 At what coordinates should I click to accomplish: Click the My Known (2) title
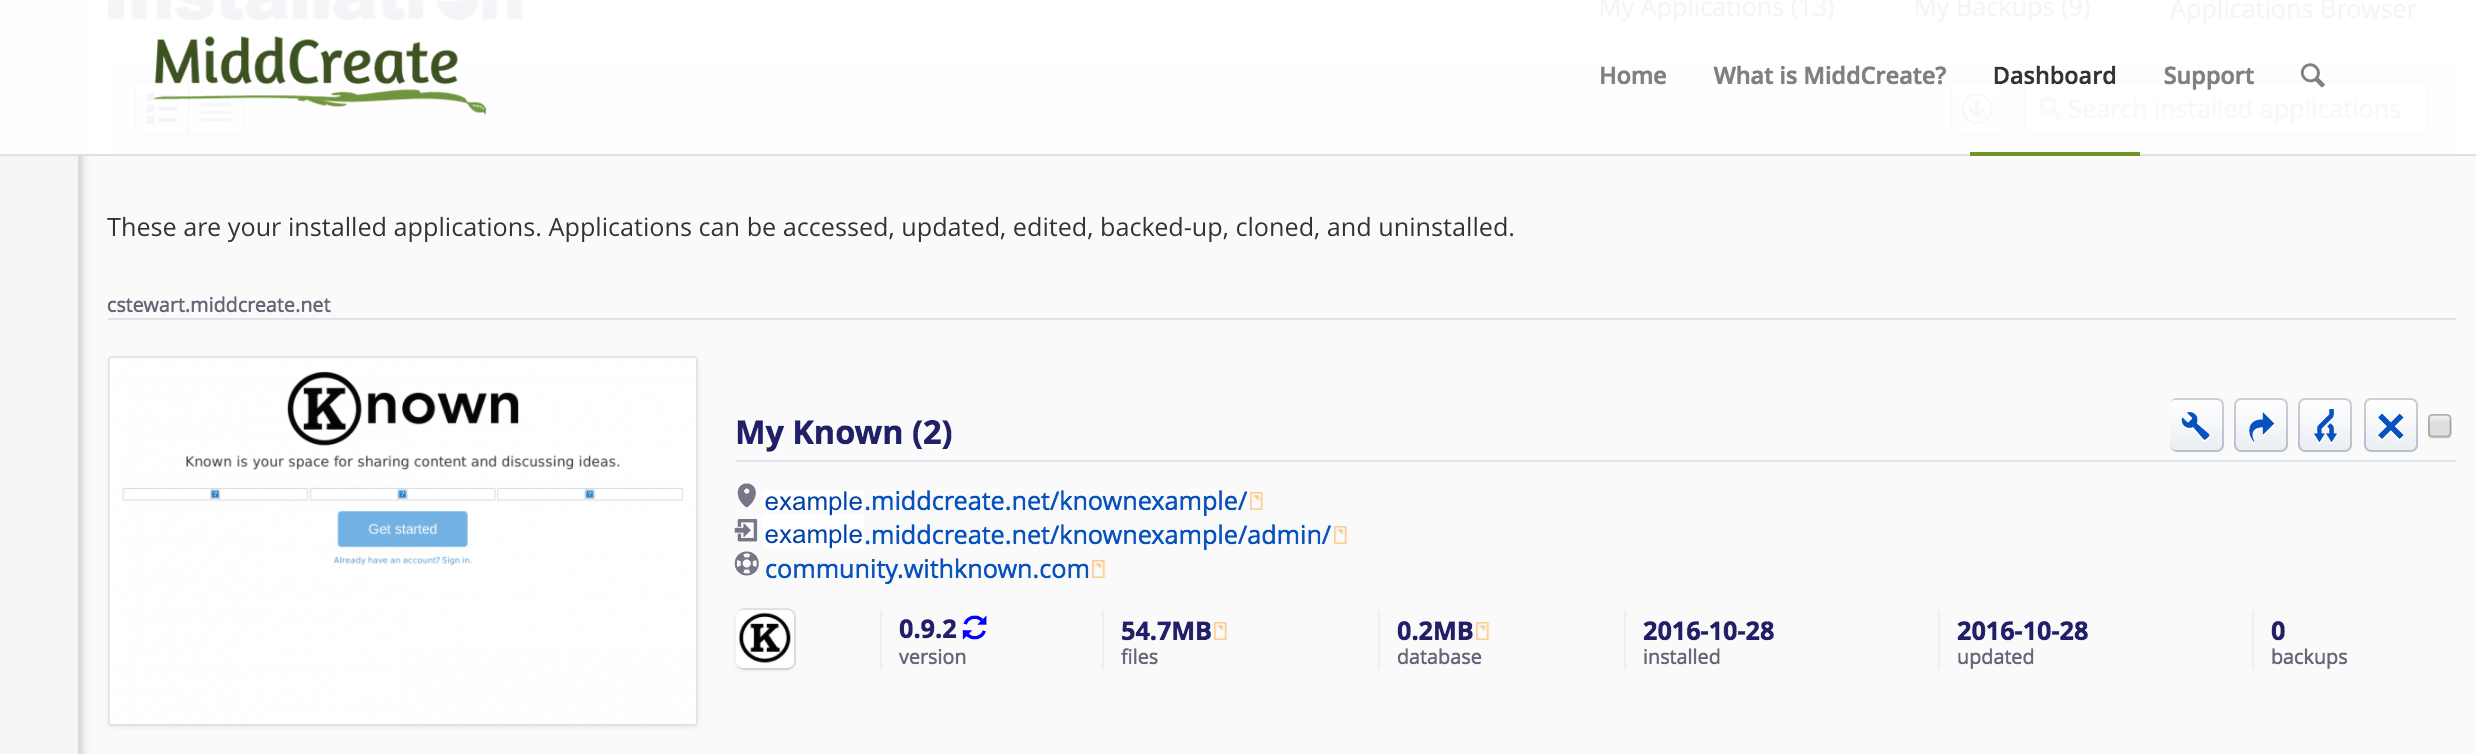[x=844, y=432]
